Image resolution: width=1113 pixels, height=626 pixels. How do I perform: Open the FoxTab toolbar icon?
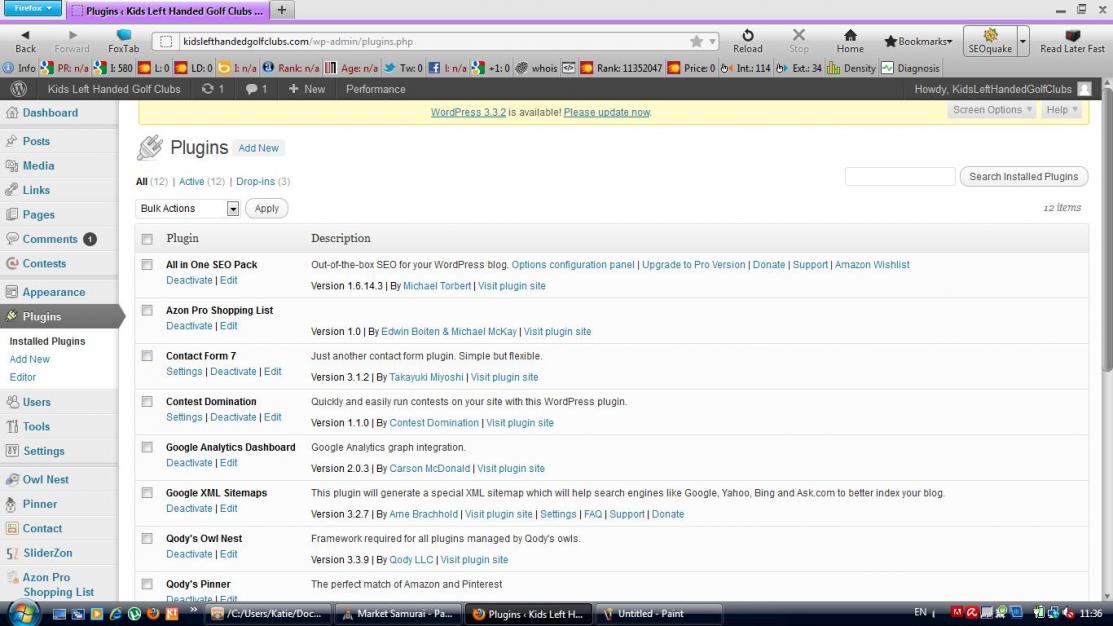pyautogui.click(x=124, y=35)
